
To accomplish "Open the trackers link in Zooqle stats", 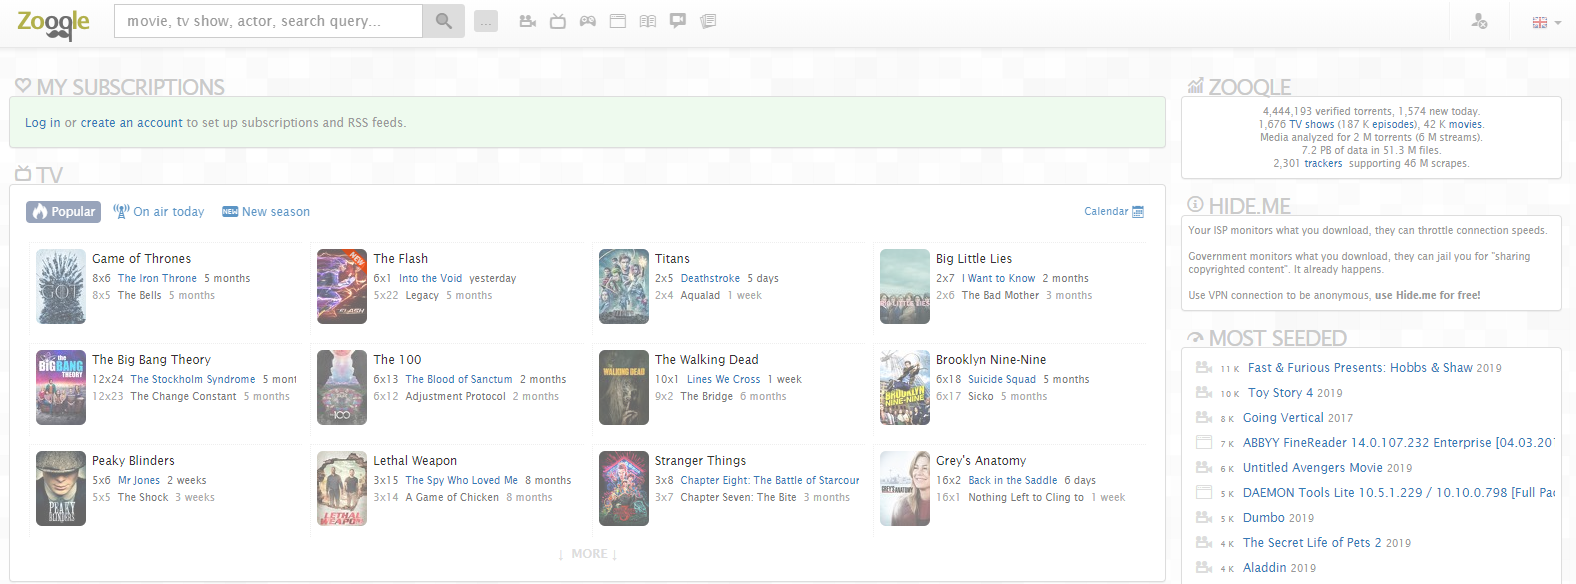I will [x=1323, y=164].
